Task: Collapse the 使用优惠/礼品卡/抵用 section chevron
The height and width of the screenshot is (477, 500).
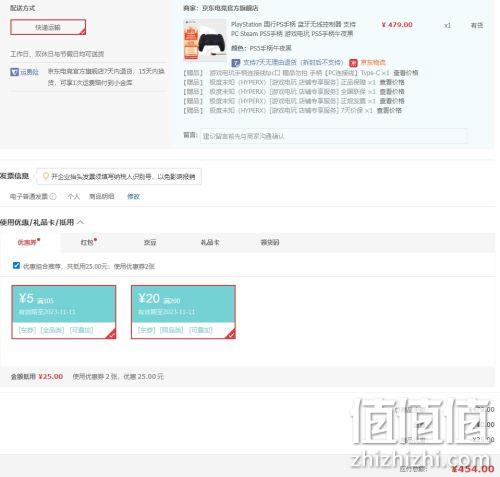Action: [x=81, y=222]
